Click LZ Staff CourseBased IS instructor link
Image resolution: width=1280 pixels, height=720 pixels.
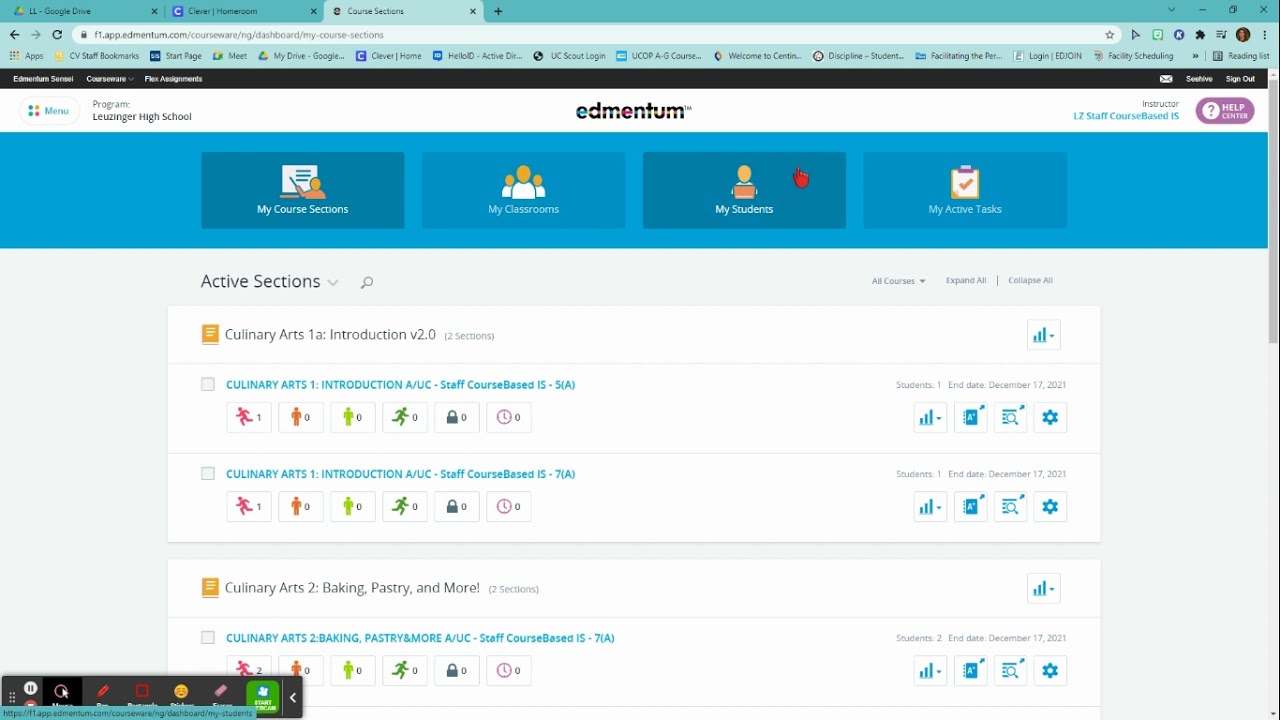(1126, 116)
